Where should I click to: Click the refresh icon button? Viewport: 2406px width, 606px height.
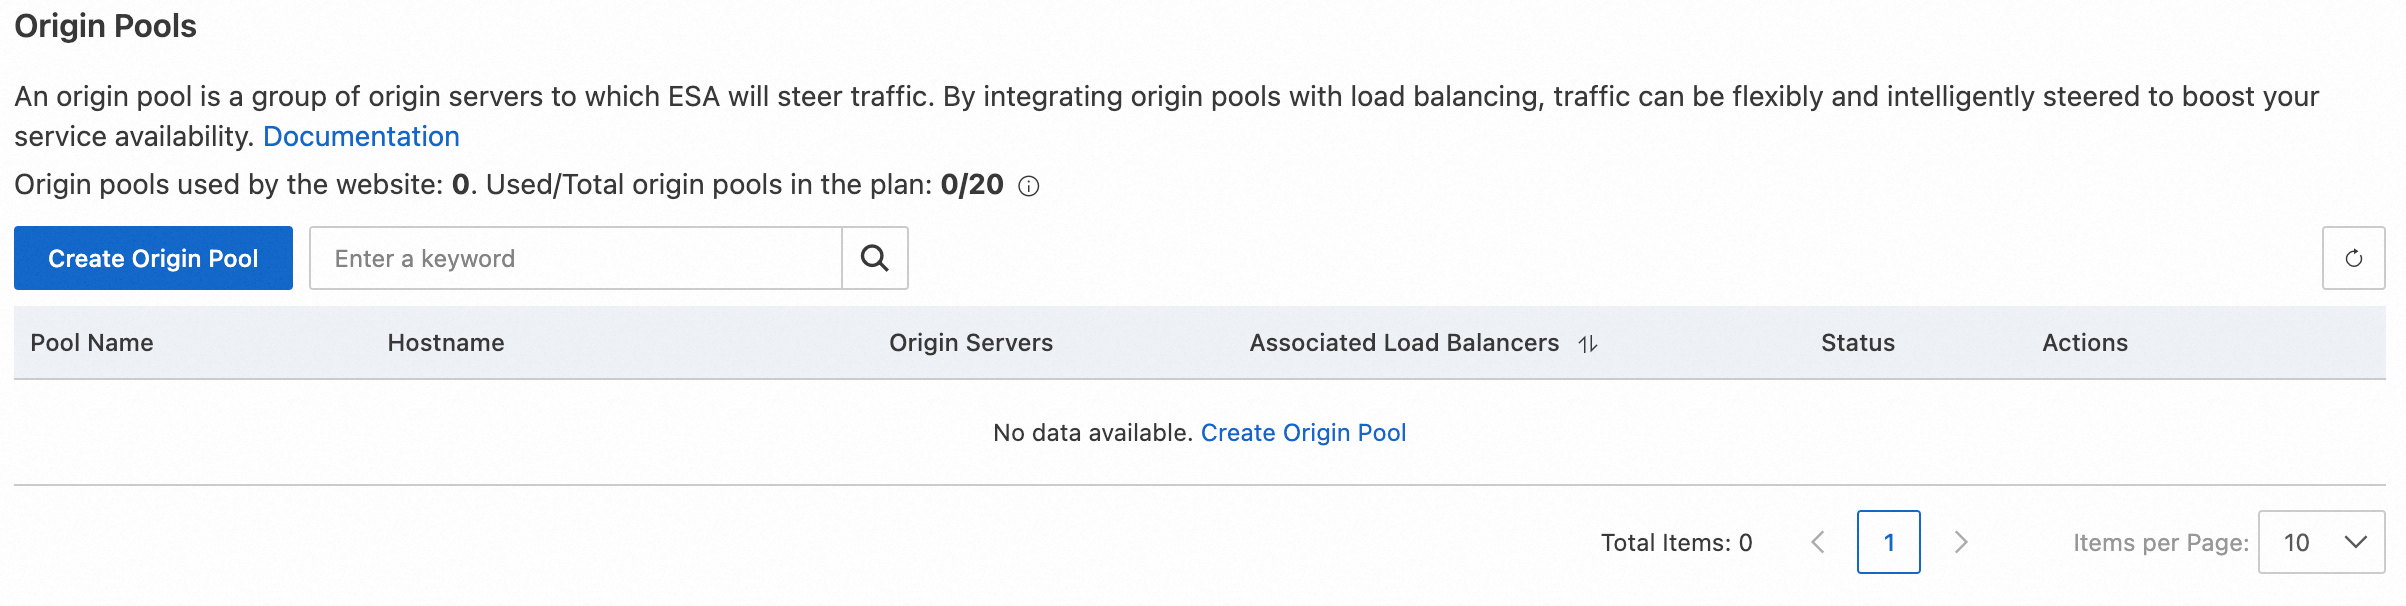click(2353, 258)
